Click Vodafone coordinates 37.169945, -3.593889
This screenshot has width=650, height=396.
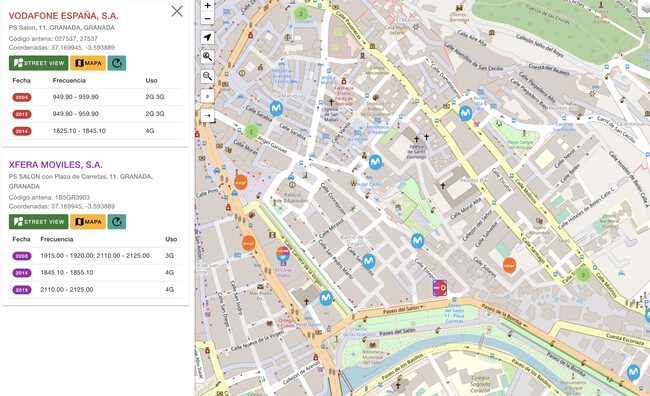pos(62,48)
